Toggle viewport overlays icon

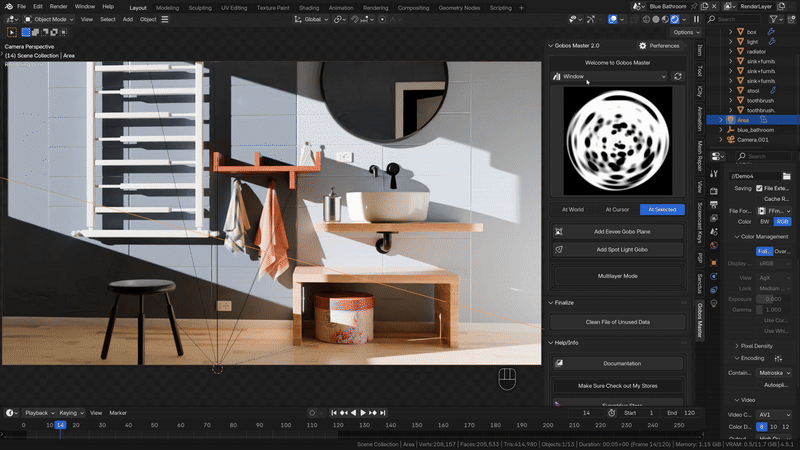coord(613,19)
